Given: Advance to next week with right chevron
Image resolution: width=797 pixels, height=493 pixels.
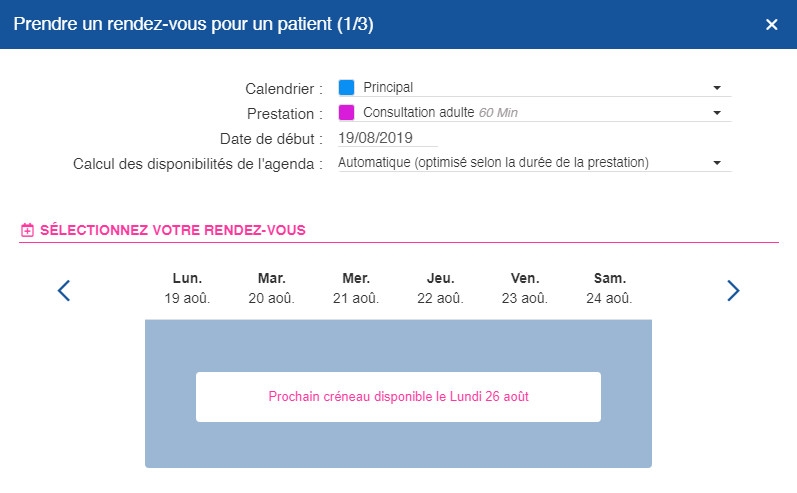Looking at the screenshot, I should (x=733, y=291).
